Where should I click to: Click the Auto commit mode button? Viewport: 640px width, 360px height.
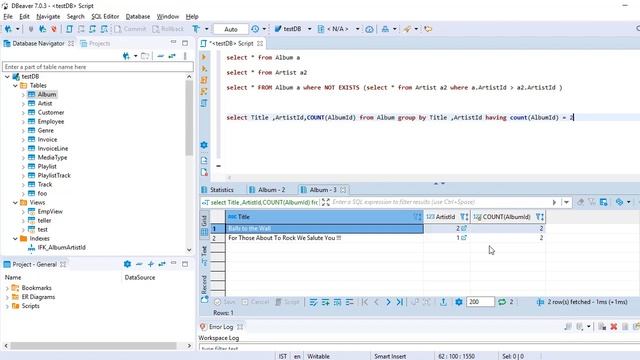tap(231, 29)
